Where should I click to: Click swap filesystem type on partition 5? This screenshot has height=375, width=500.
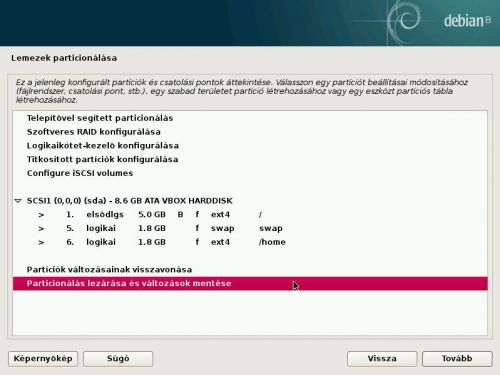222,228
